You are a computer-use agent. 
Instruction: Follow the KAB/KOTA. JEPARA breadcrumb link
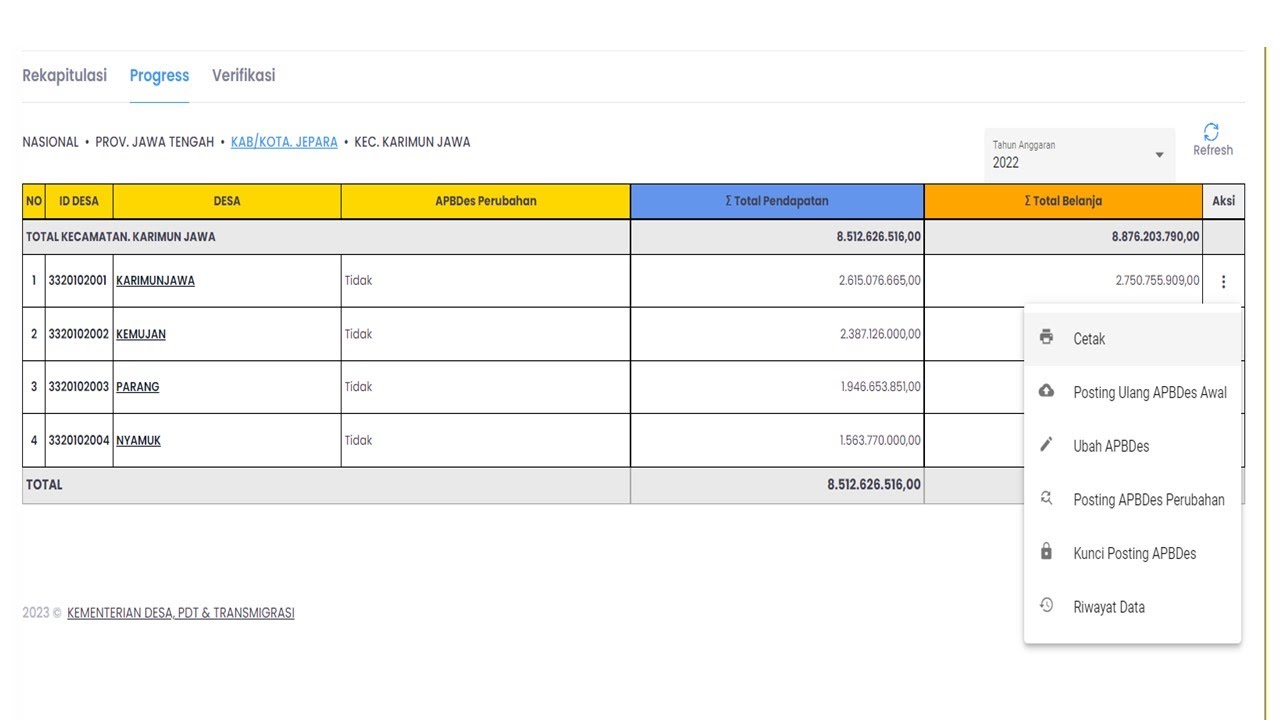tap(284, 142)
